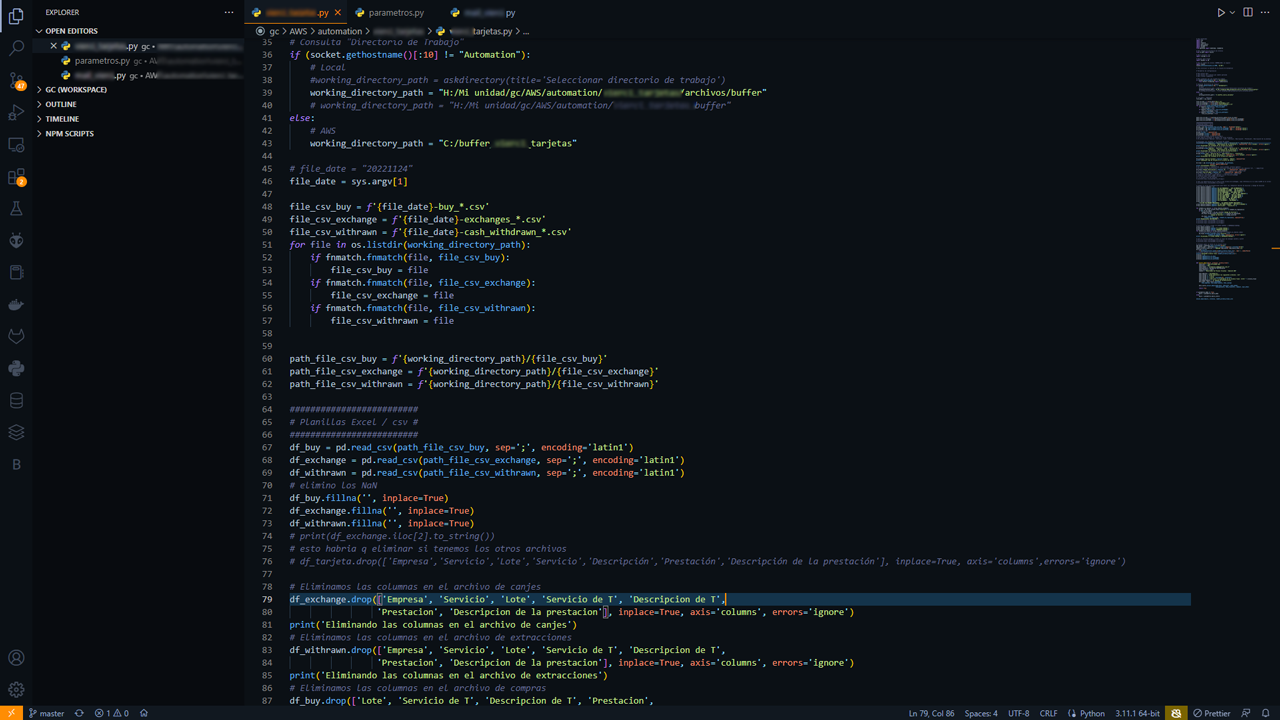1280x720 pixels.
Task: Open run options dropdown next to play button
Action: point(1232,13)
